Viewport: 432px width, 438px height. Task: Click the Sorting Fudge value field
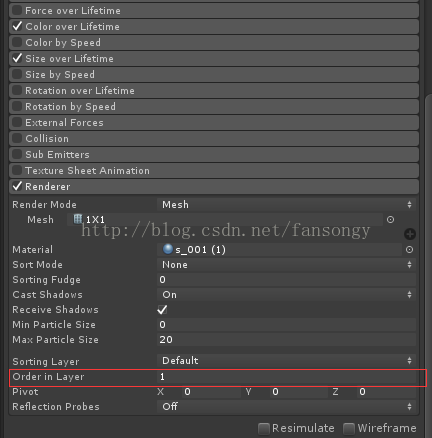286,280
